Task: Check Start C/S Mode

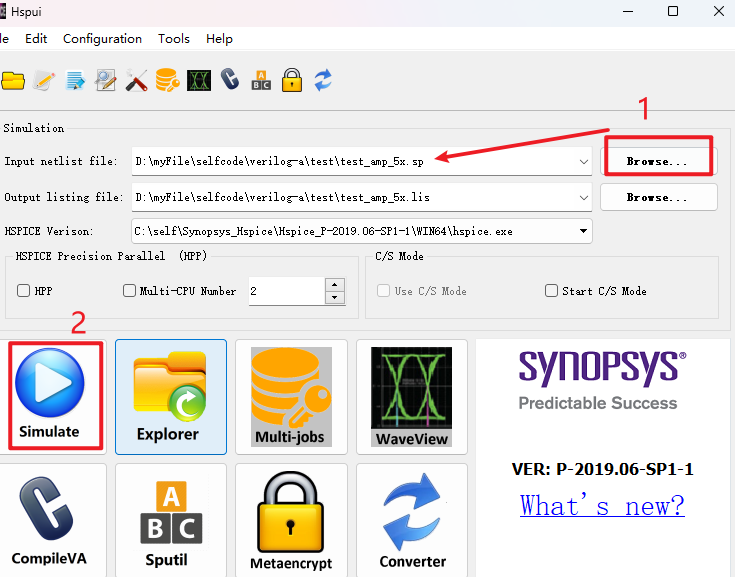Action: [551, 291]
